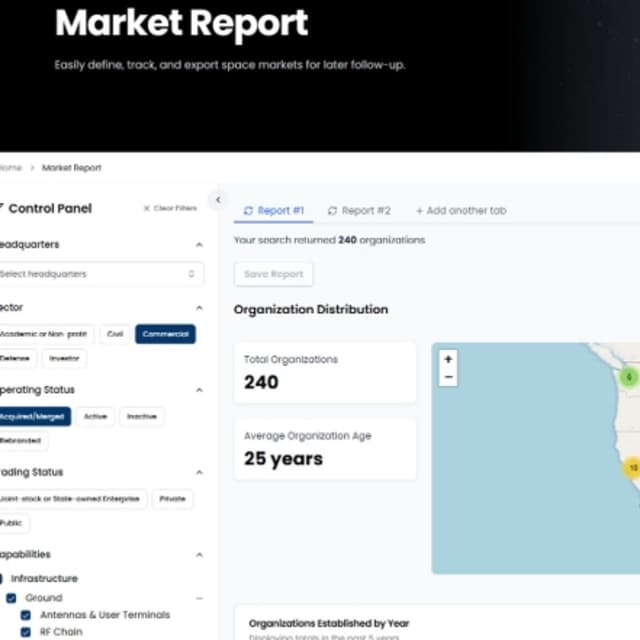Switch to the Report #1 tab
The height and width of the screenshot is (640, 640).
[273, 211]
